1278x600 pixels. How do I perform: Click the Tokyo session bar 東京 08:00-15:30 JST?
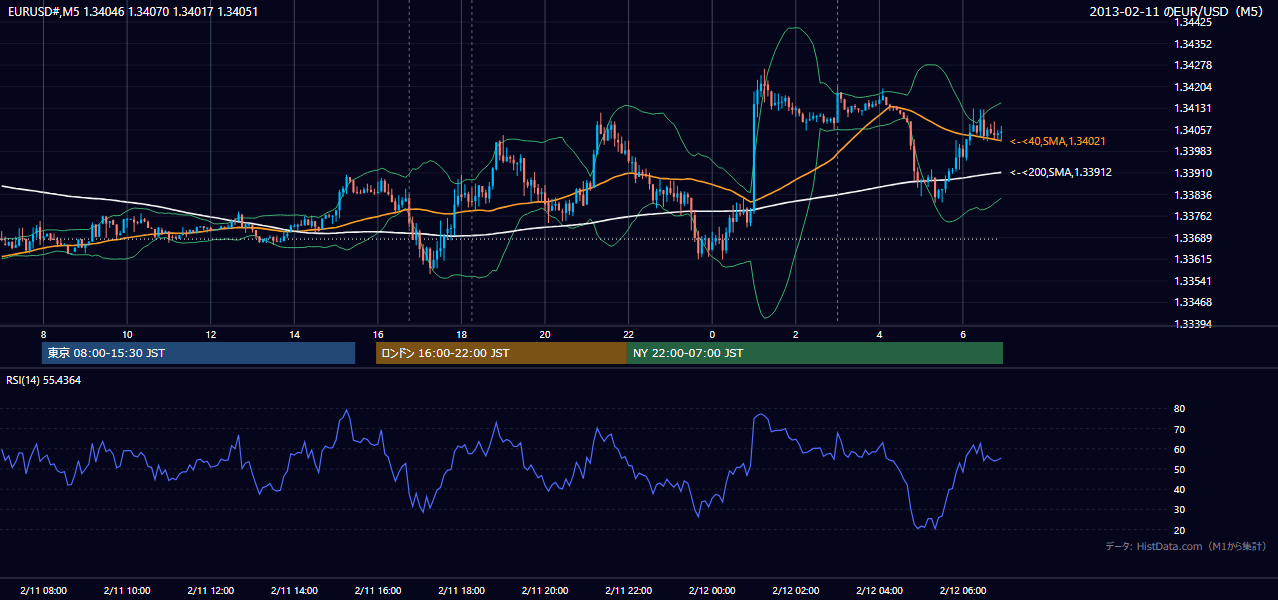tap(198, 353)
